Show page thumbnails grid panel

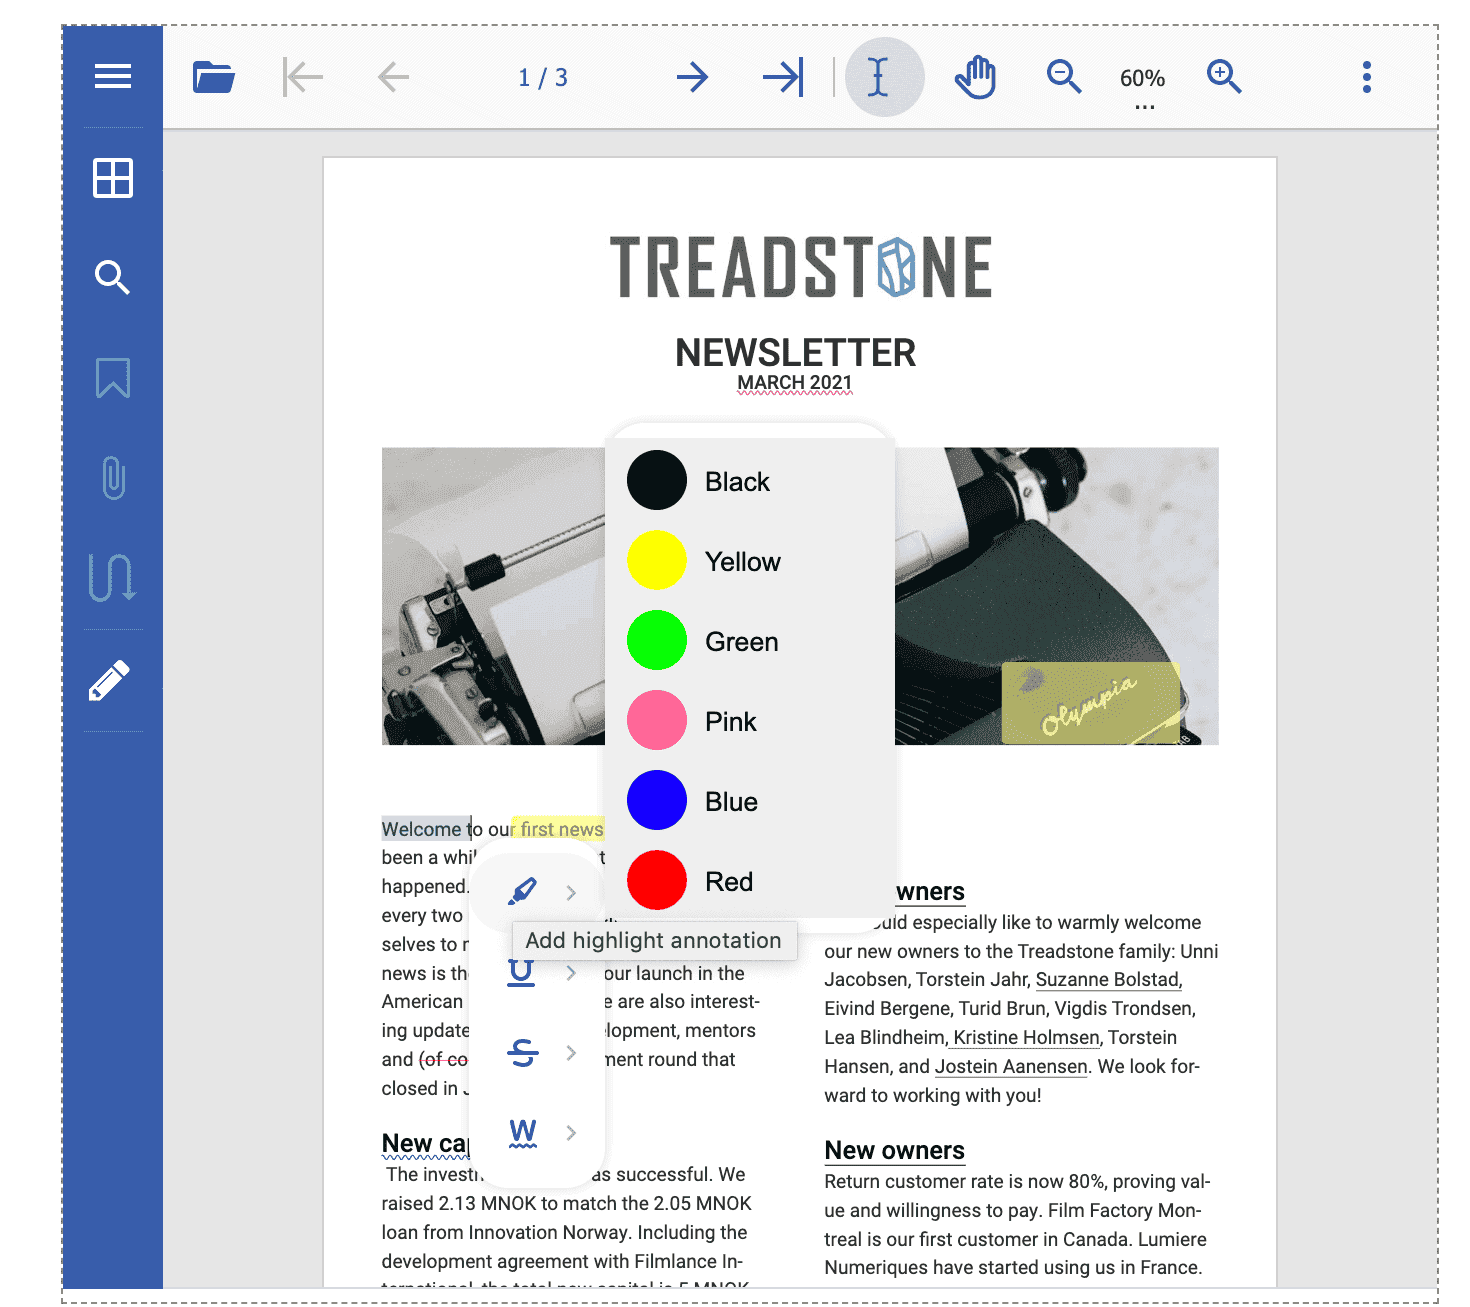(113, 178)
